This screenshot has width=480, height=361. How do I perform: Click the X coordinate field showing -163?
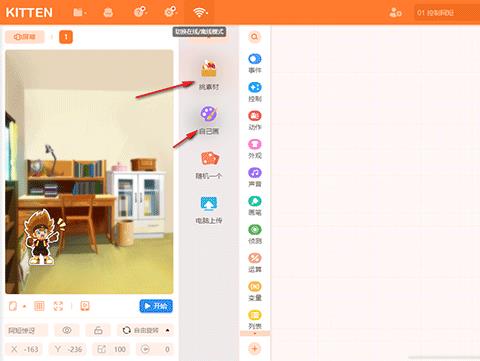24,349
